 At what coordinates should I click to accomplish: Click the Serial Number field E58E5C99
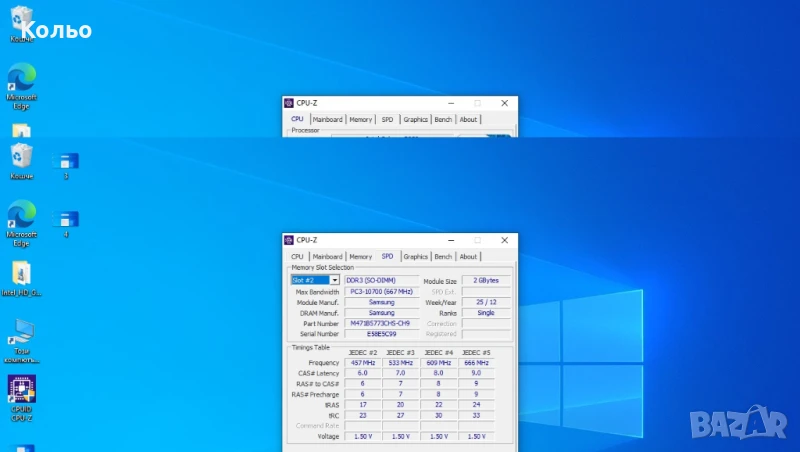click(x=378, y=334)
